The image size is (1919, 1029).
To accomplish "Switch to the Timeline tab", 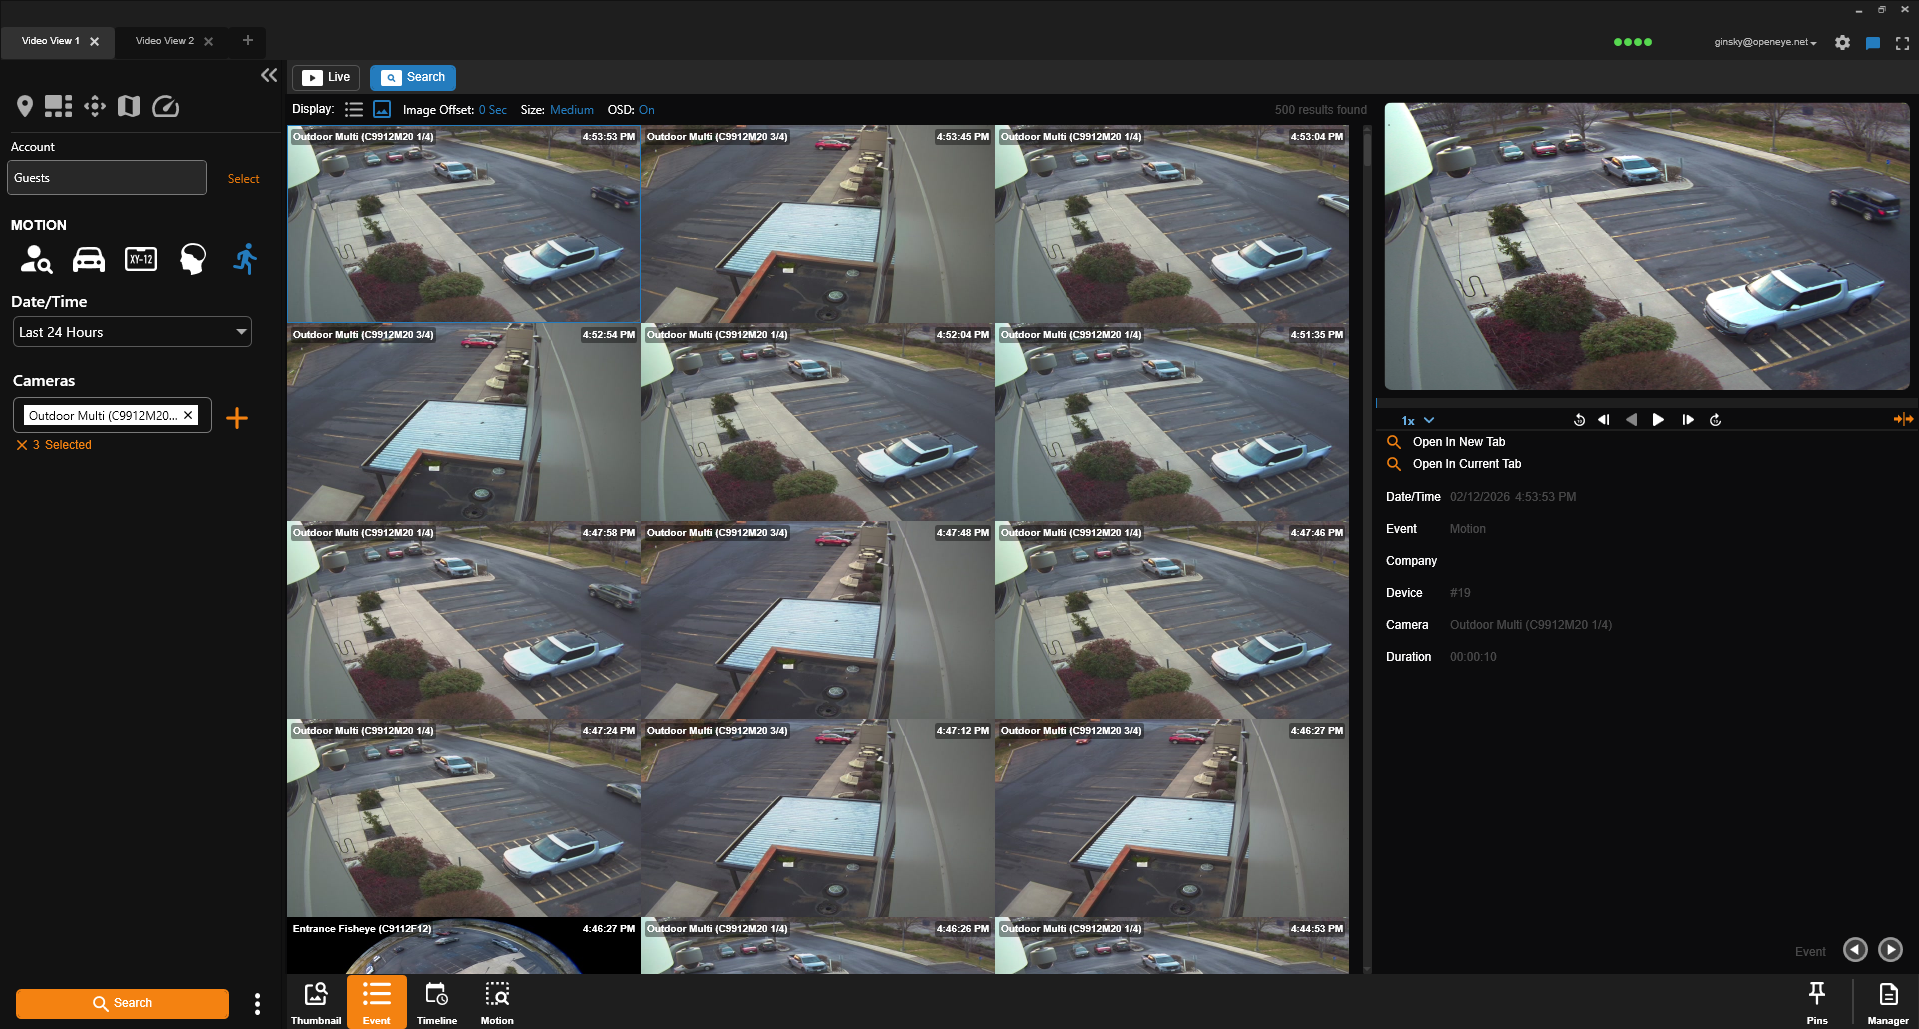I will 436,1002.
